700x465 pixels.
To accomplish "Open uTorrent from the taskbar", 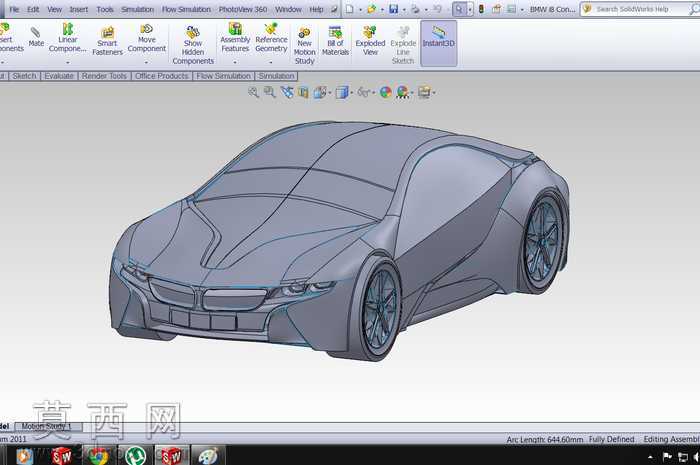I will tap(135, 456).
